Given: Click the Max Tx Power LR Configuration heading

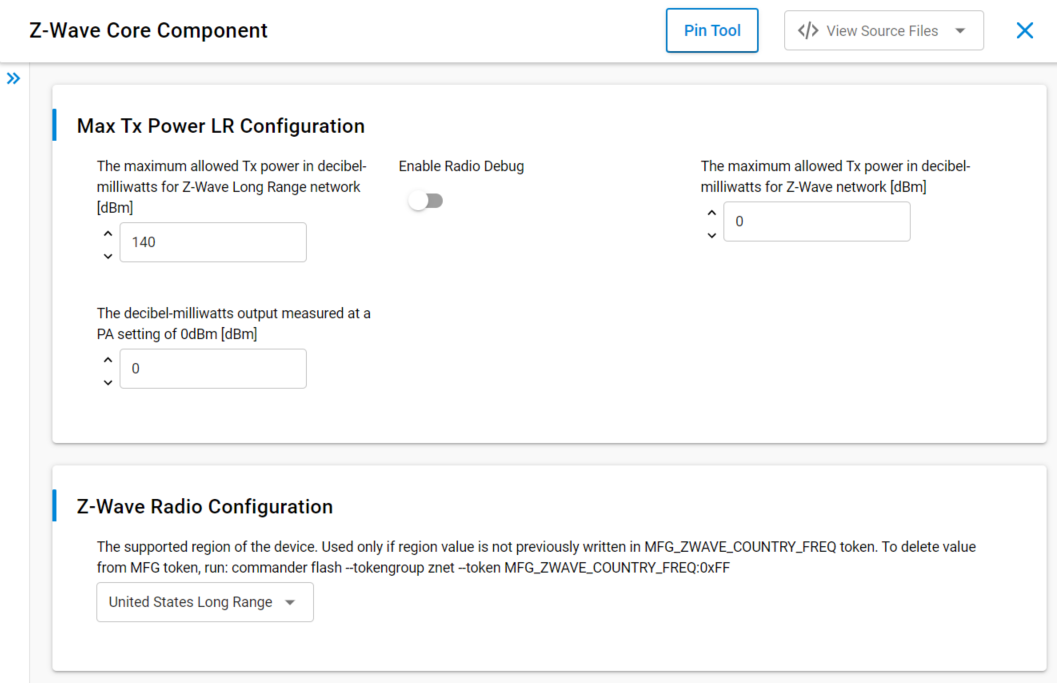Looking at the screenshot, I should point(220,126).
